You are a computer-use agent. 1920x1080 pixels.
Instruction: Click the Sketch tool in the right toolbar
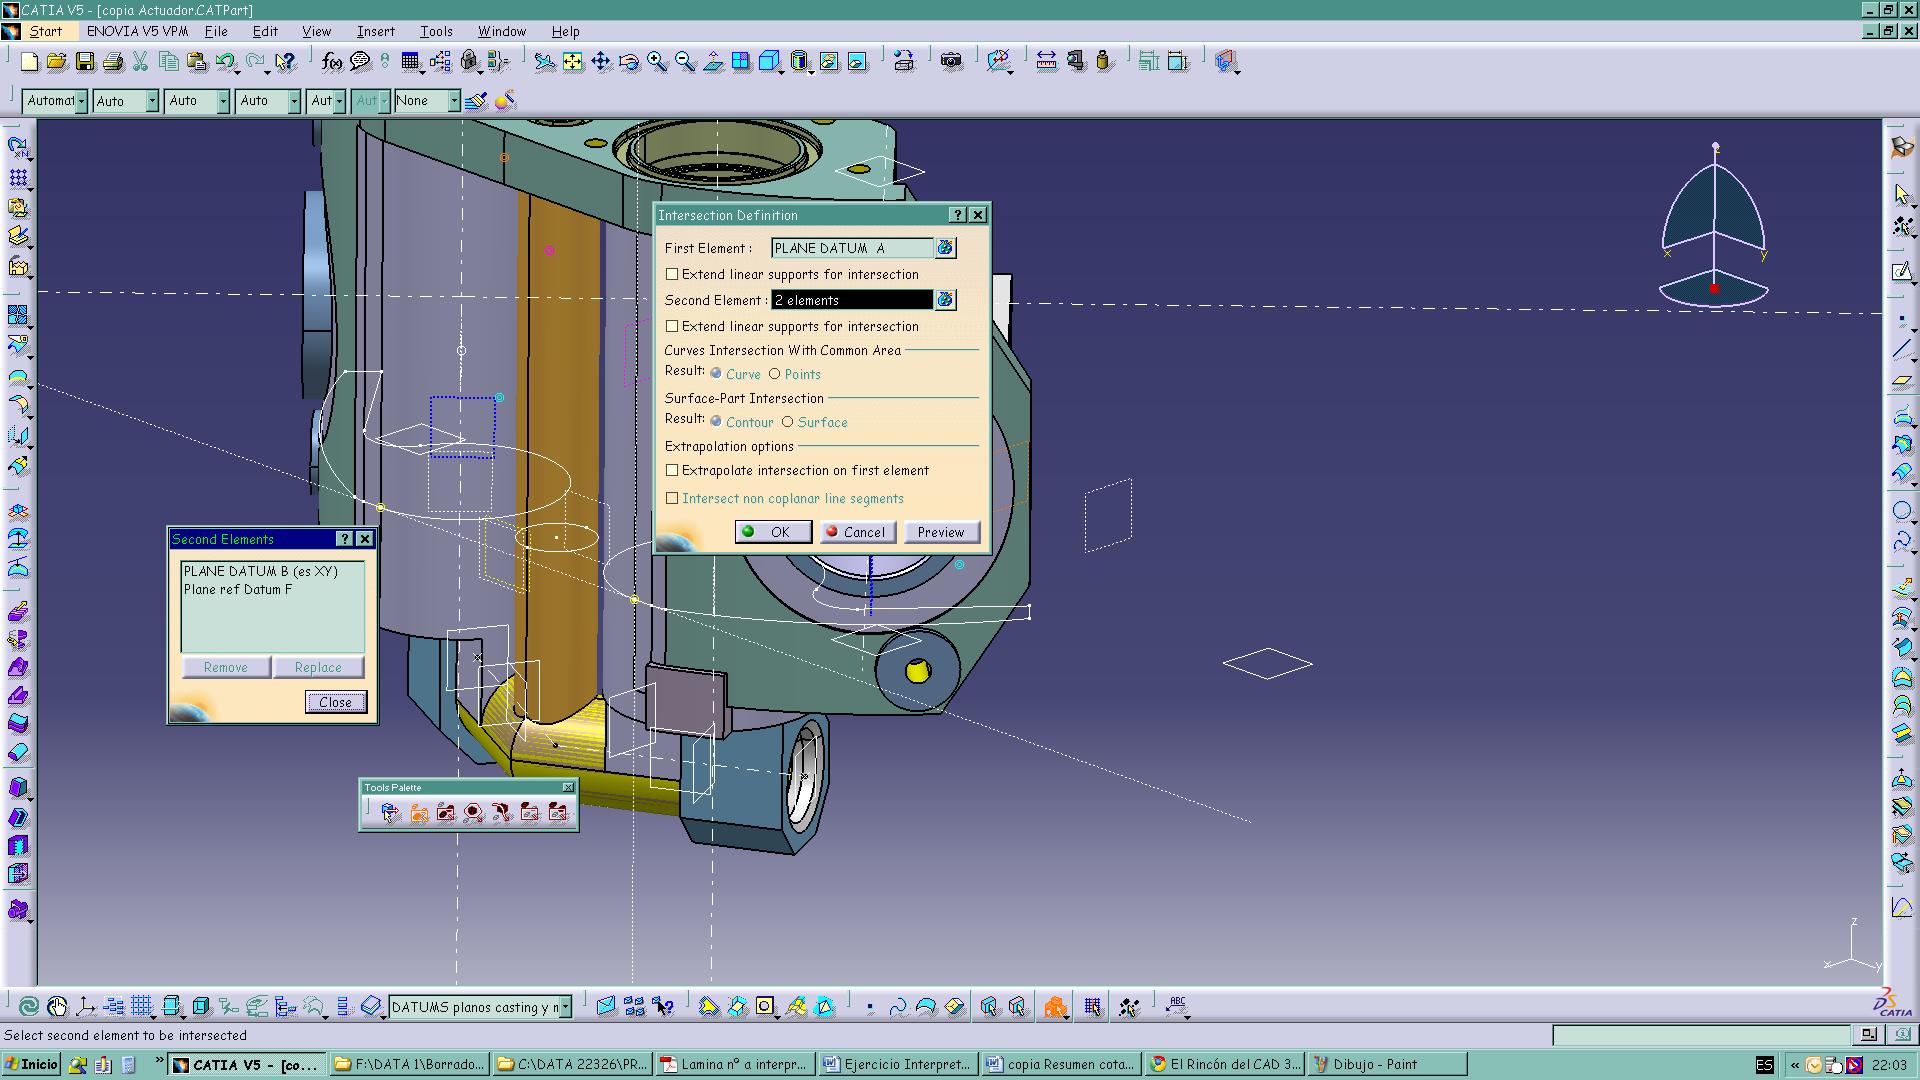coord(1902,272)
